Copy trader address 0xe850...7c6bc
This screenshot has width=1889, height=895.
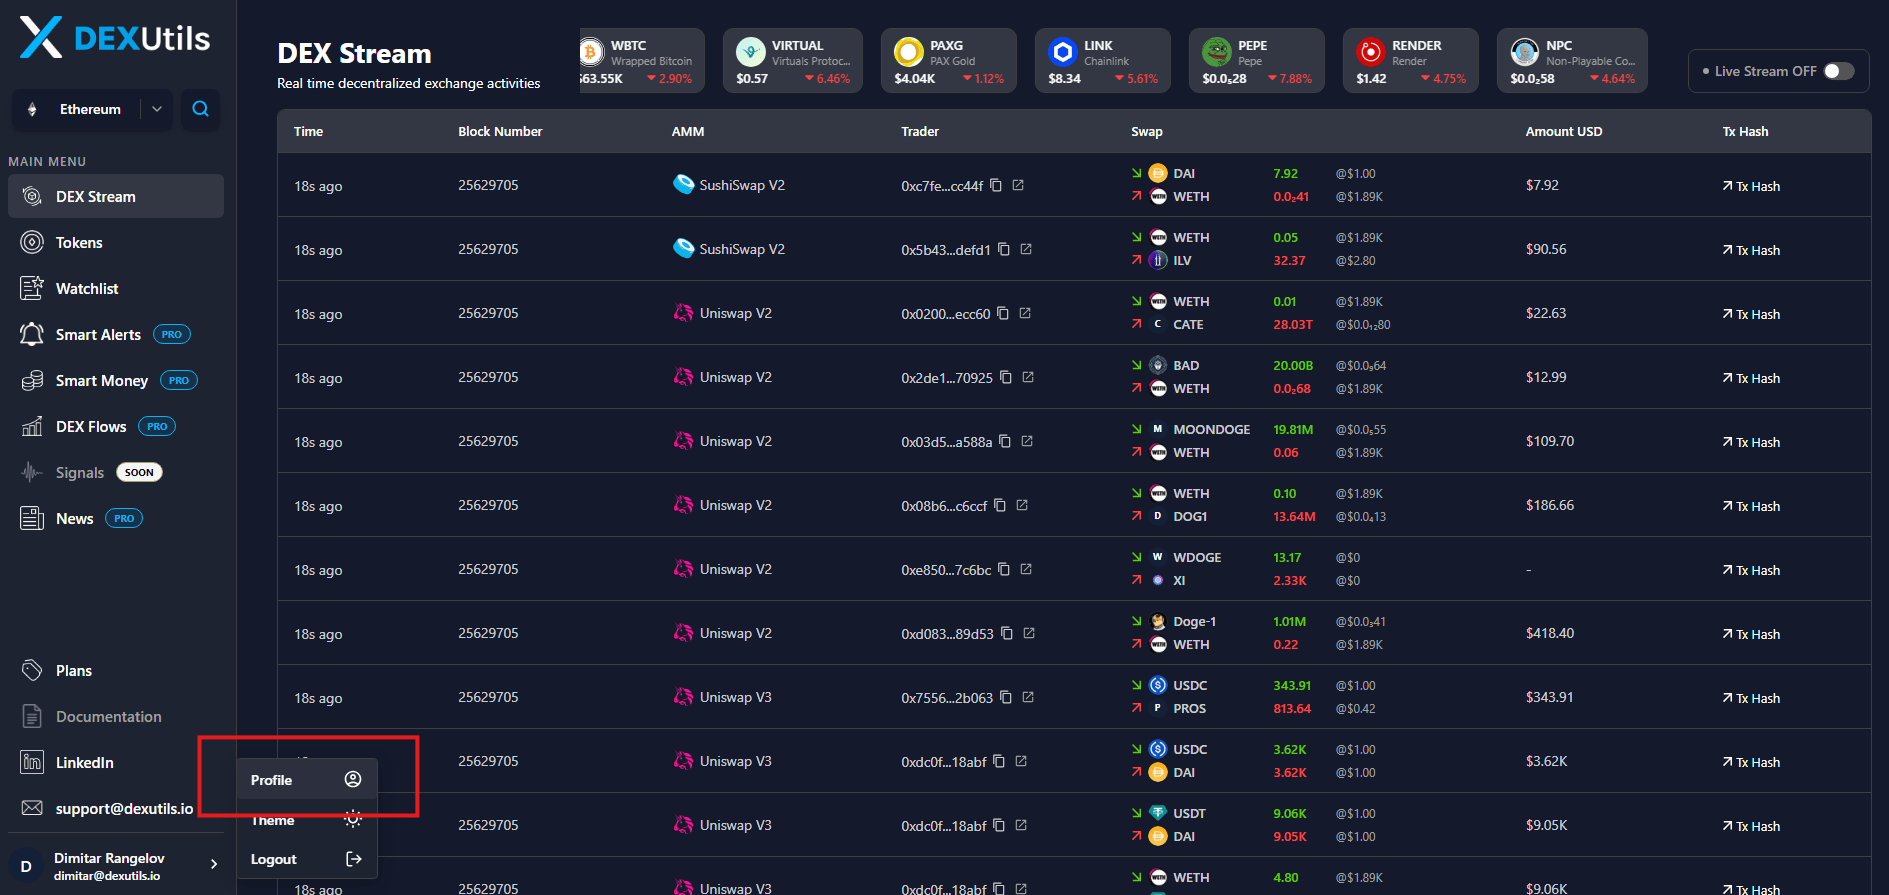[1004, 569]
